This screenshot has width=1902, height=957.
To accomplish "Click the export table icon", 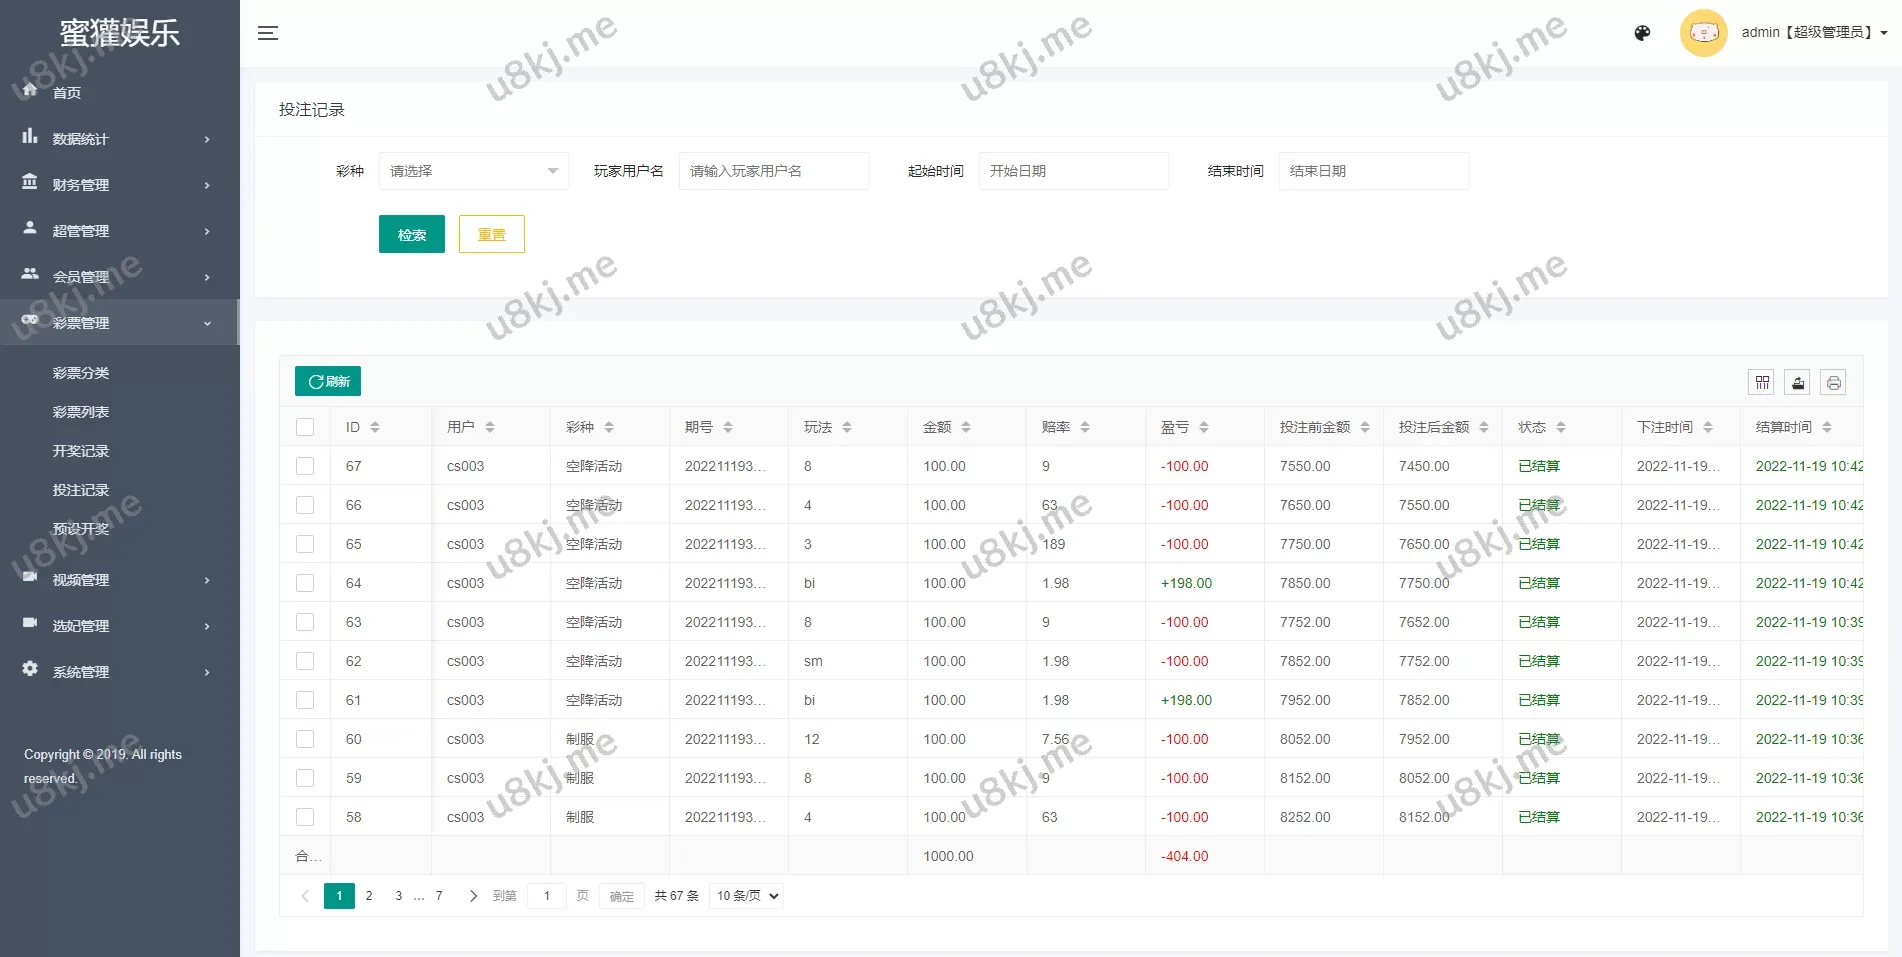I will point(1798,382).
